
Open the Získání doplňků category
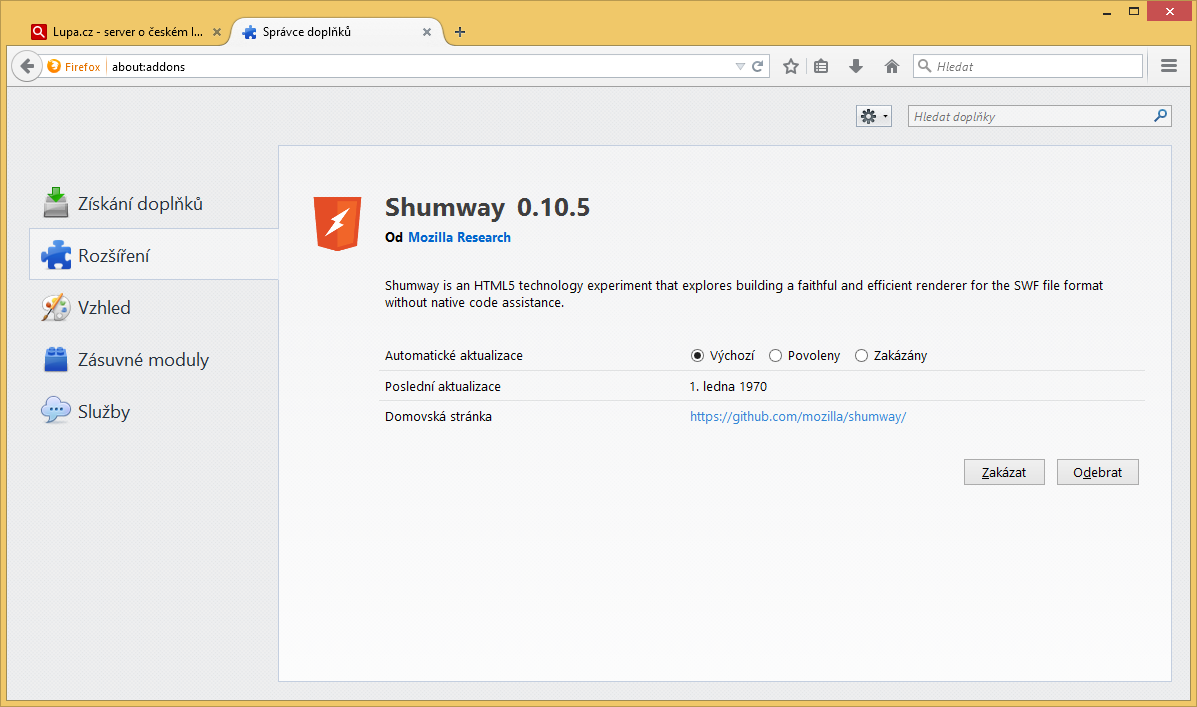pyautogui.click(x=140, y=204)
